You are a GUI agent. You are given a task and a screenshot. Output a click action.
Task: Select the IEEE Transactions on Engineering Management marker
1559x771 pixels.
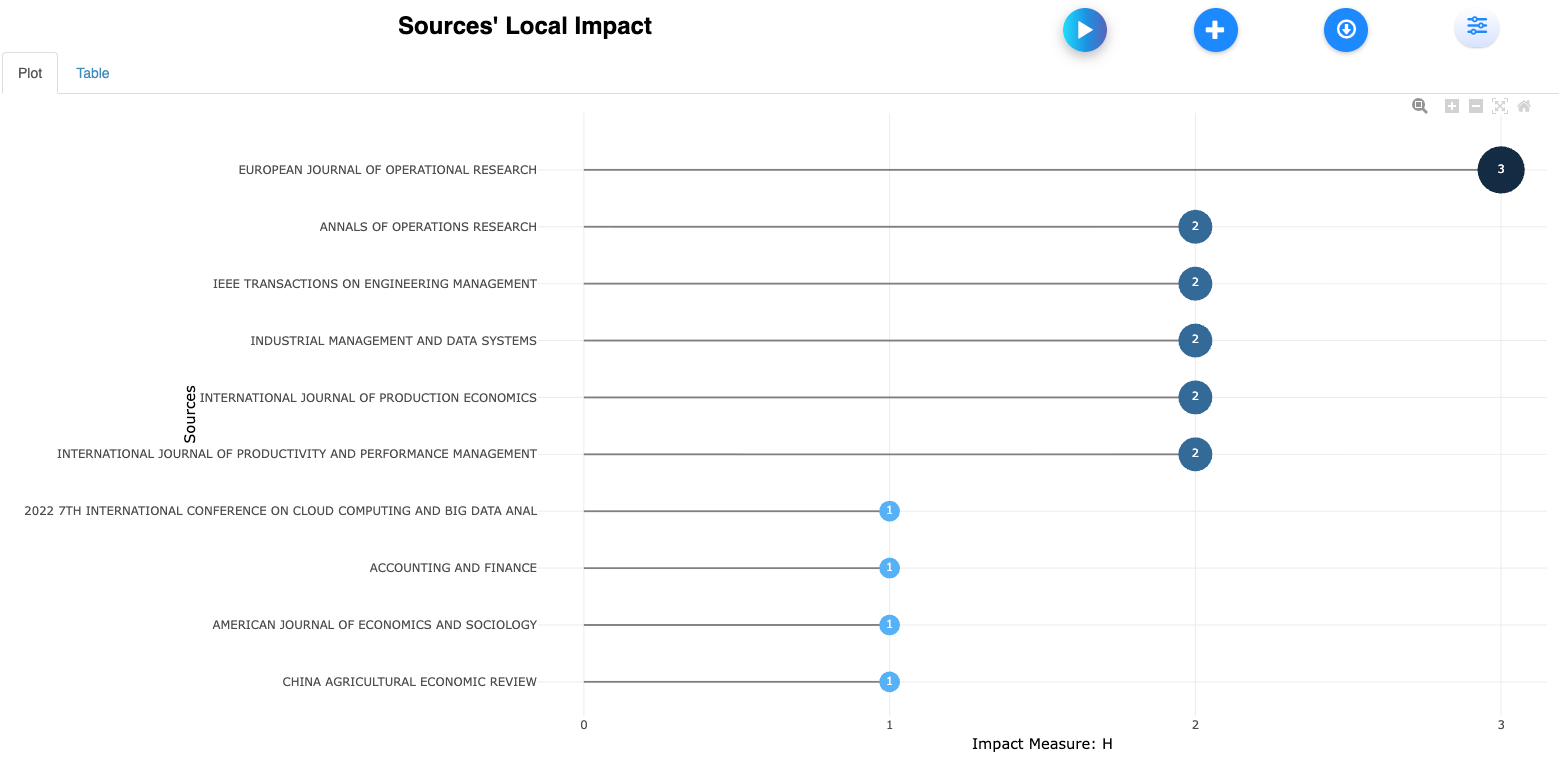(x=1194, y=284)
